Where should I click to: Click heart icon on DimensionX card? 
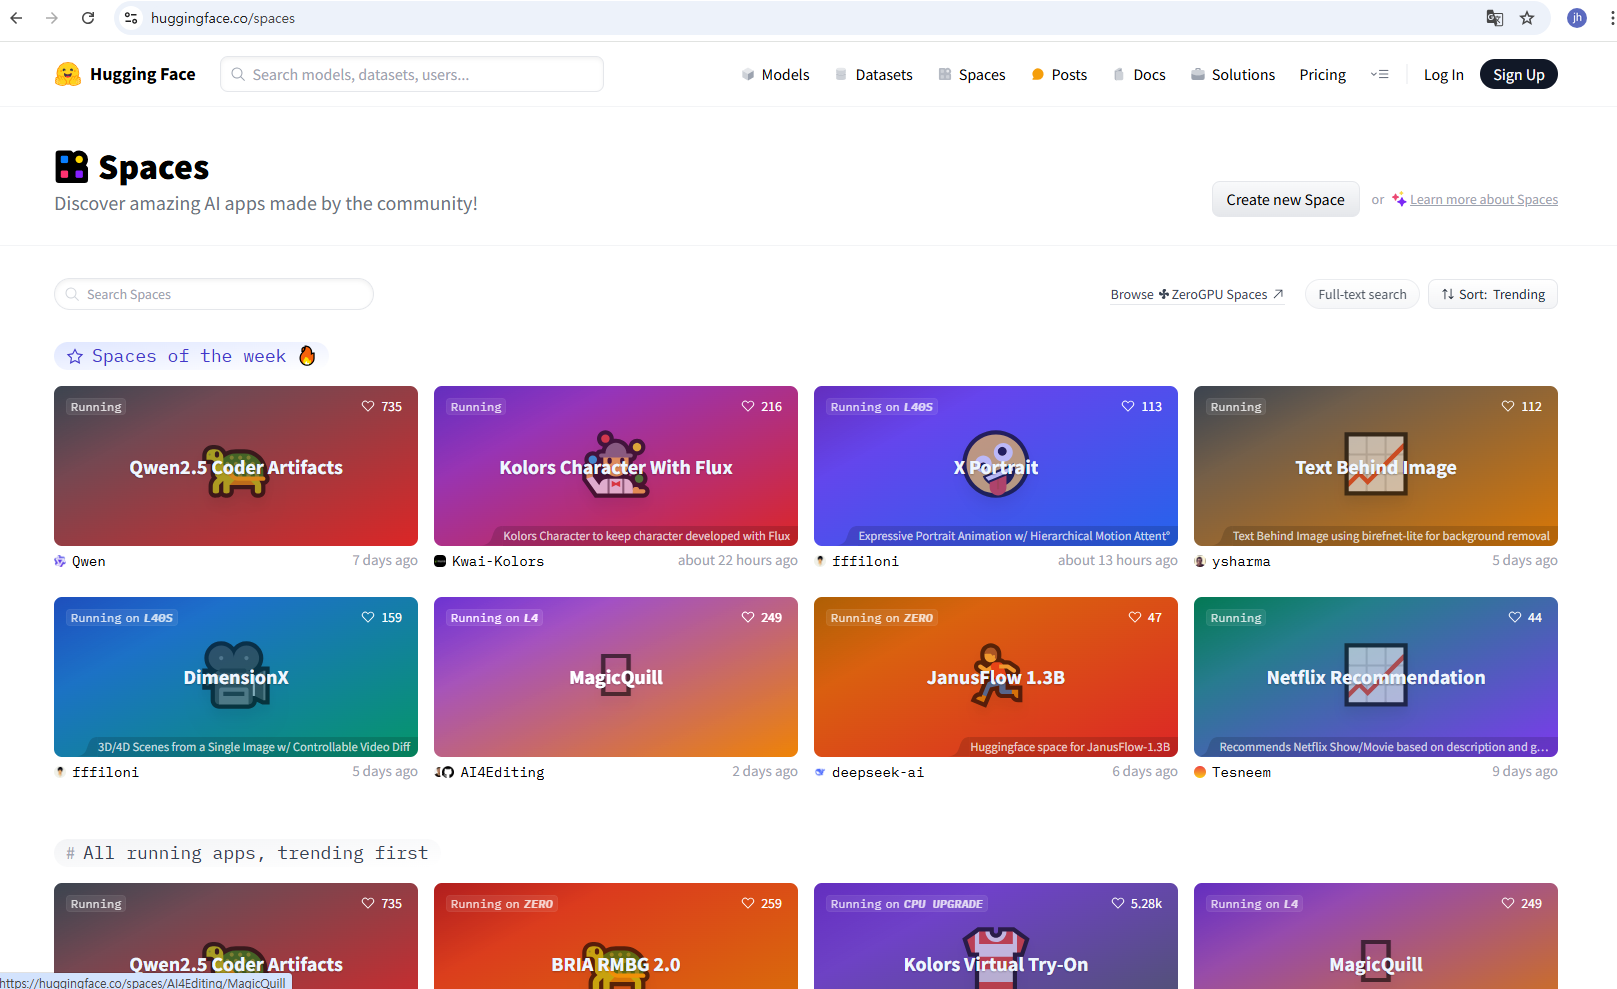[368, 617]
